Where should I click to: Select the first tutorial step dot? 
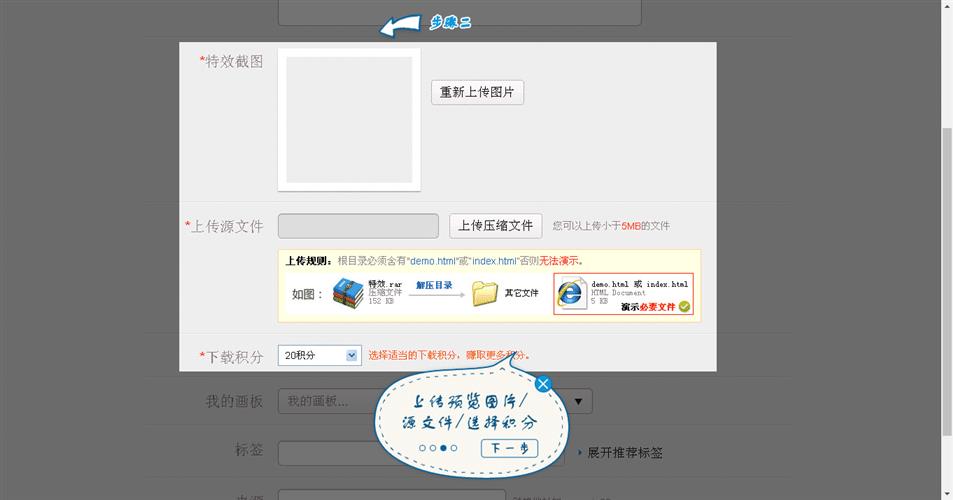pos(422,448)
